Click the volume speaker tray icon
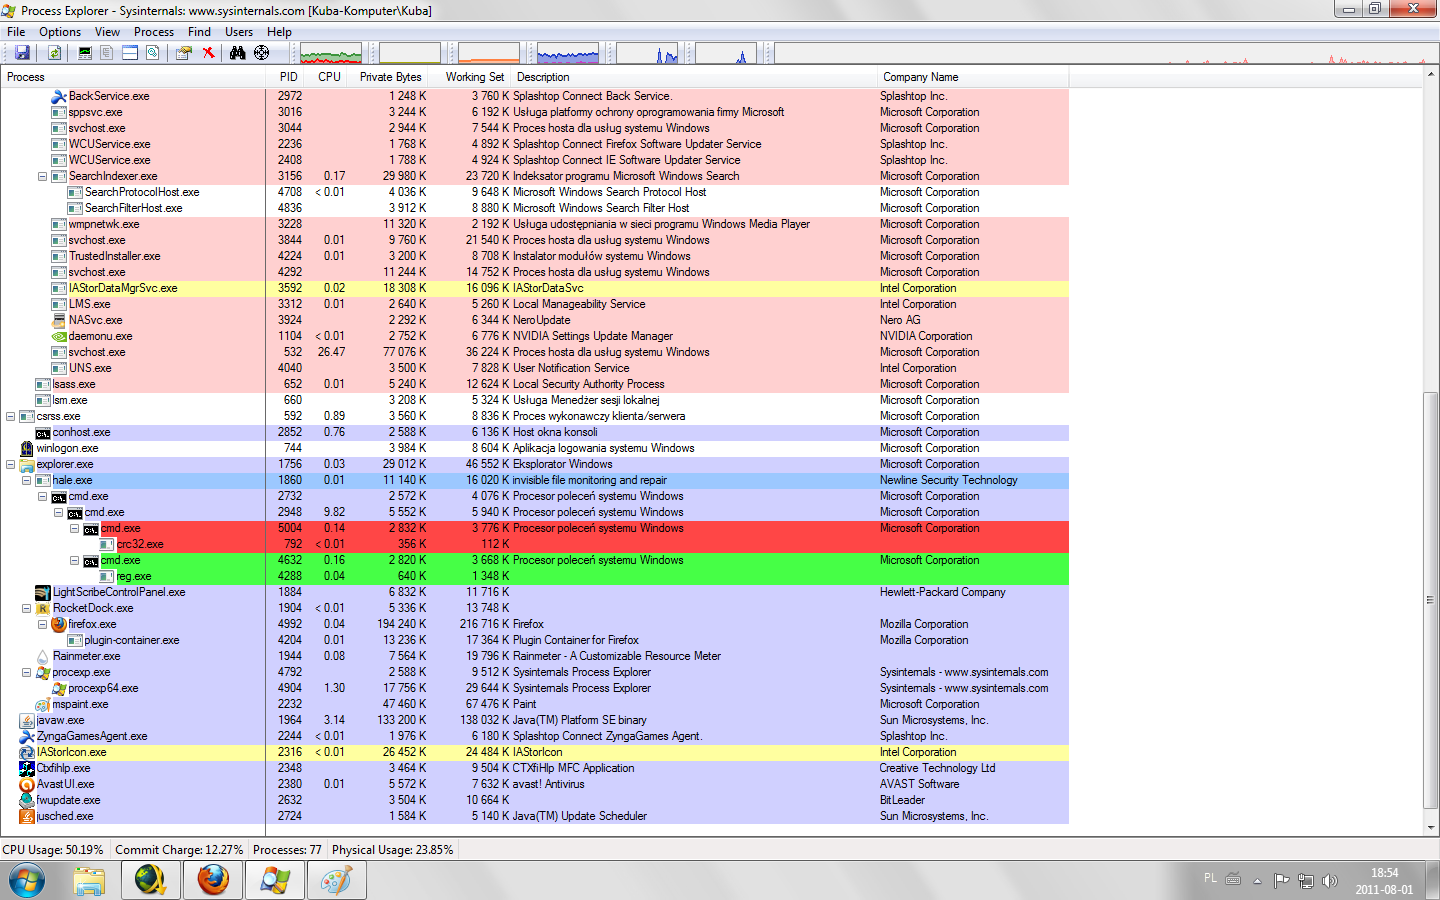This screenshot has height=900, width=1440. pos(1329,881)
